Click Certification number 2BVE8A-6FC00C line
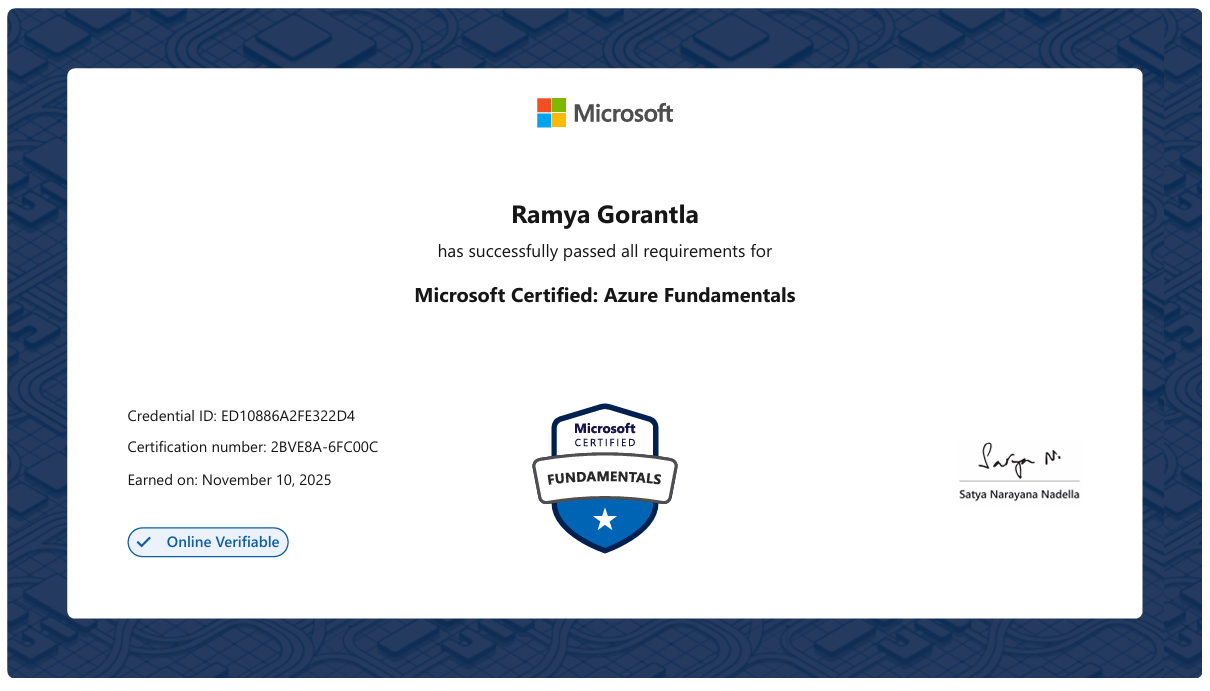 coord(253,447)
